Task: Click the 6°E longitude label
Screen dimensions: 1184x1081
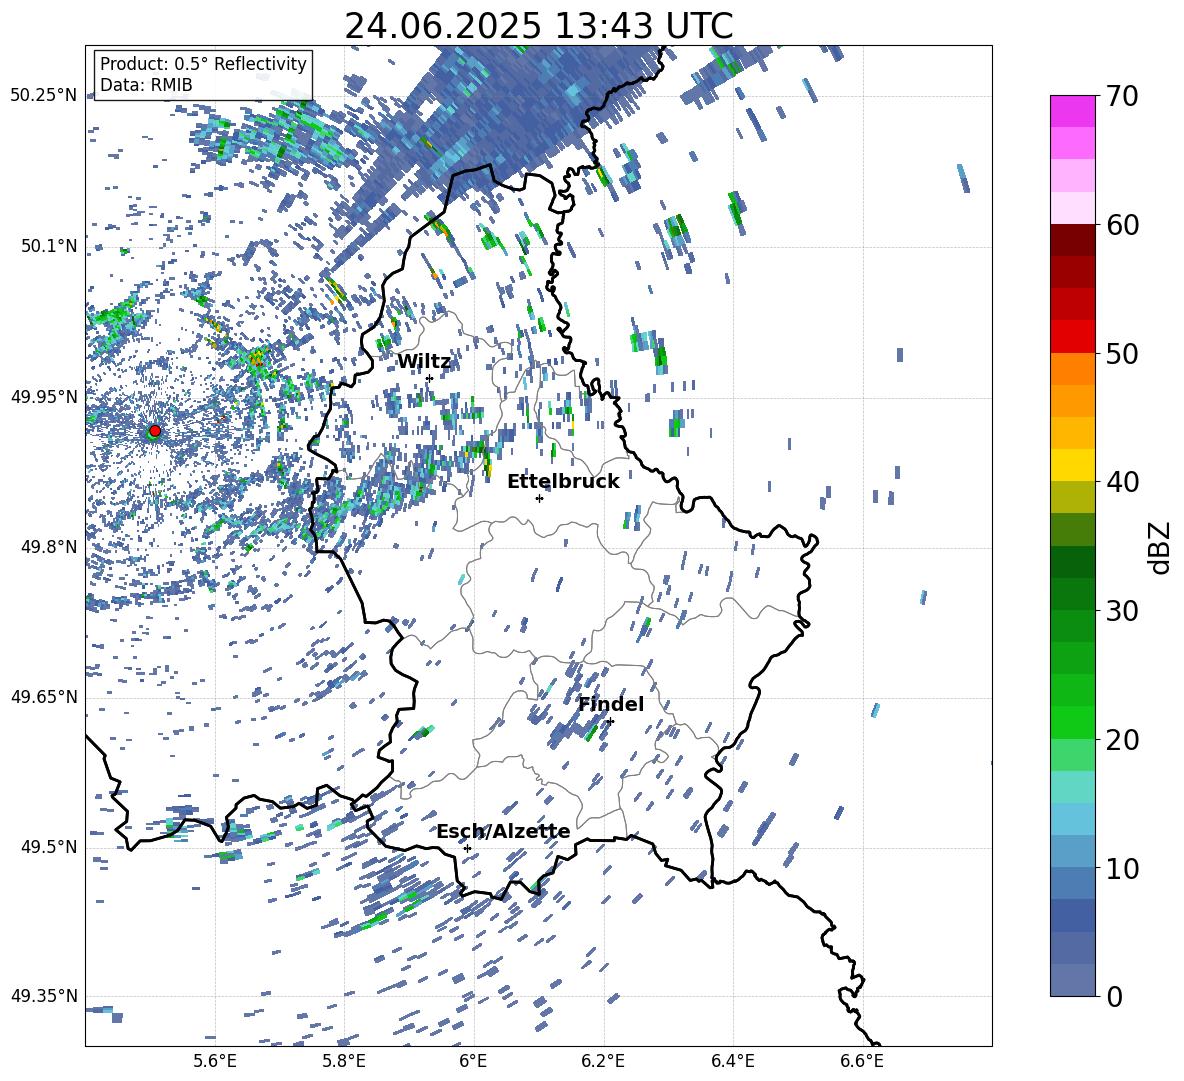Action: (473, 1061)
